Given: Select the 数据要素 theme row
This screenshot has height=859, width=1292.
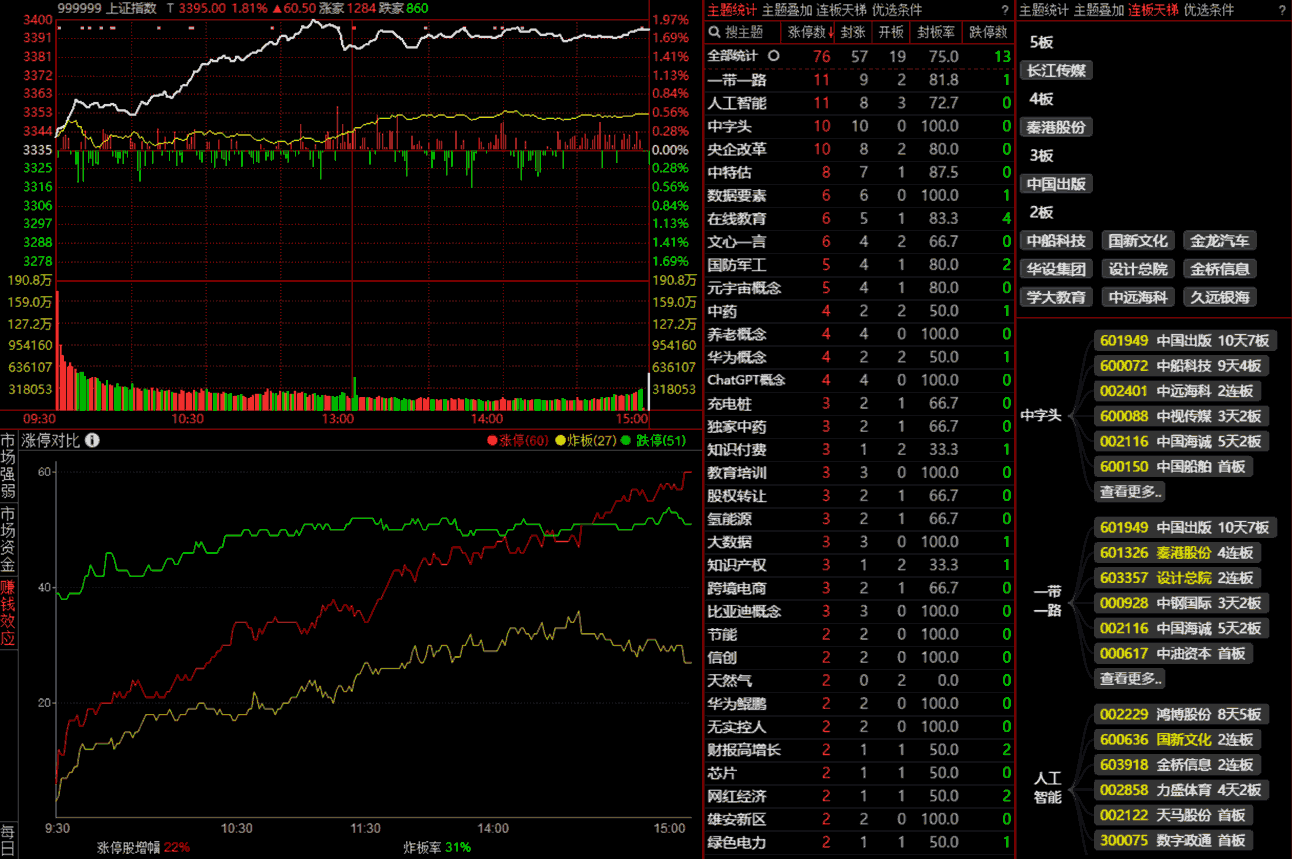Looking at the screenshot, I should [860, 195].
